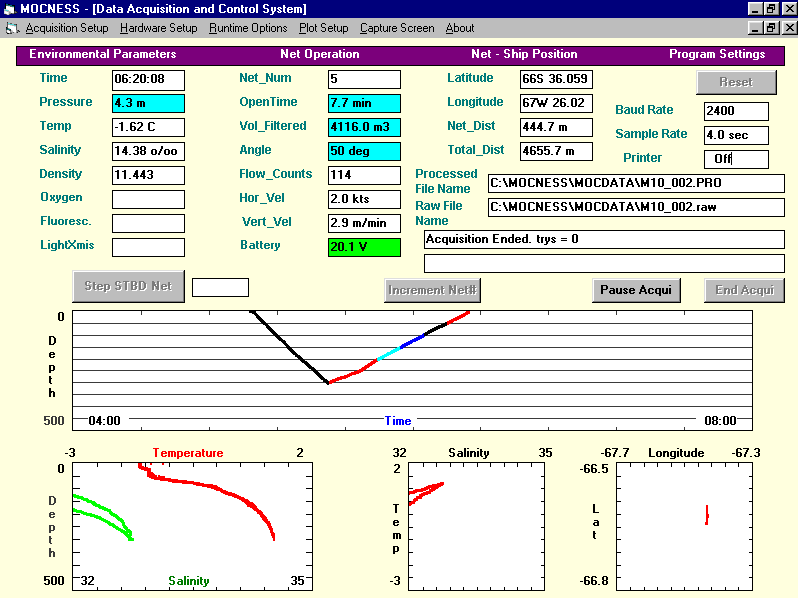
Task: Click the Total_Dist field showing 4655.7 m
Action: coord(556,151)
